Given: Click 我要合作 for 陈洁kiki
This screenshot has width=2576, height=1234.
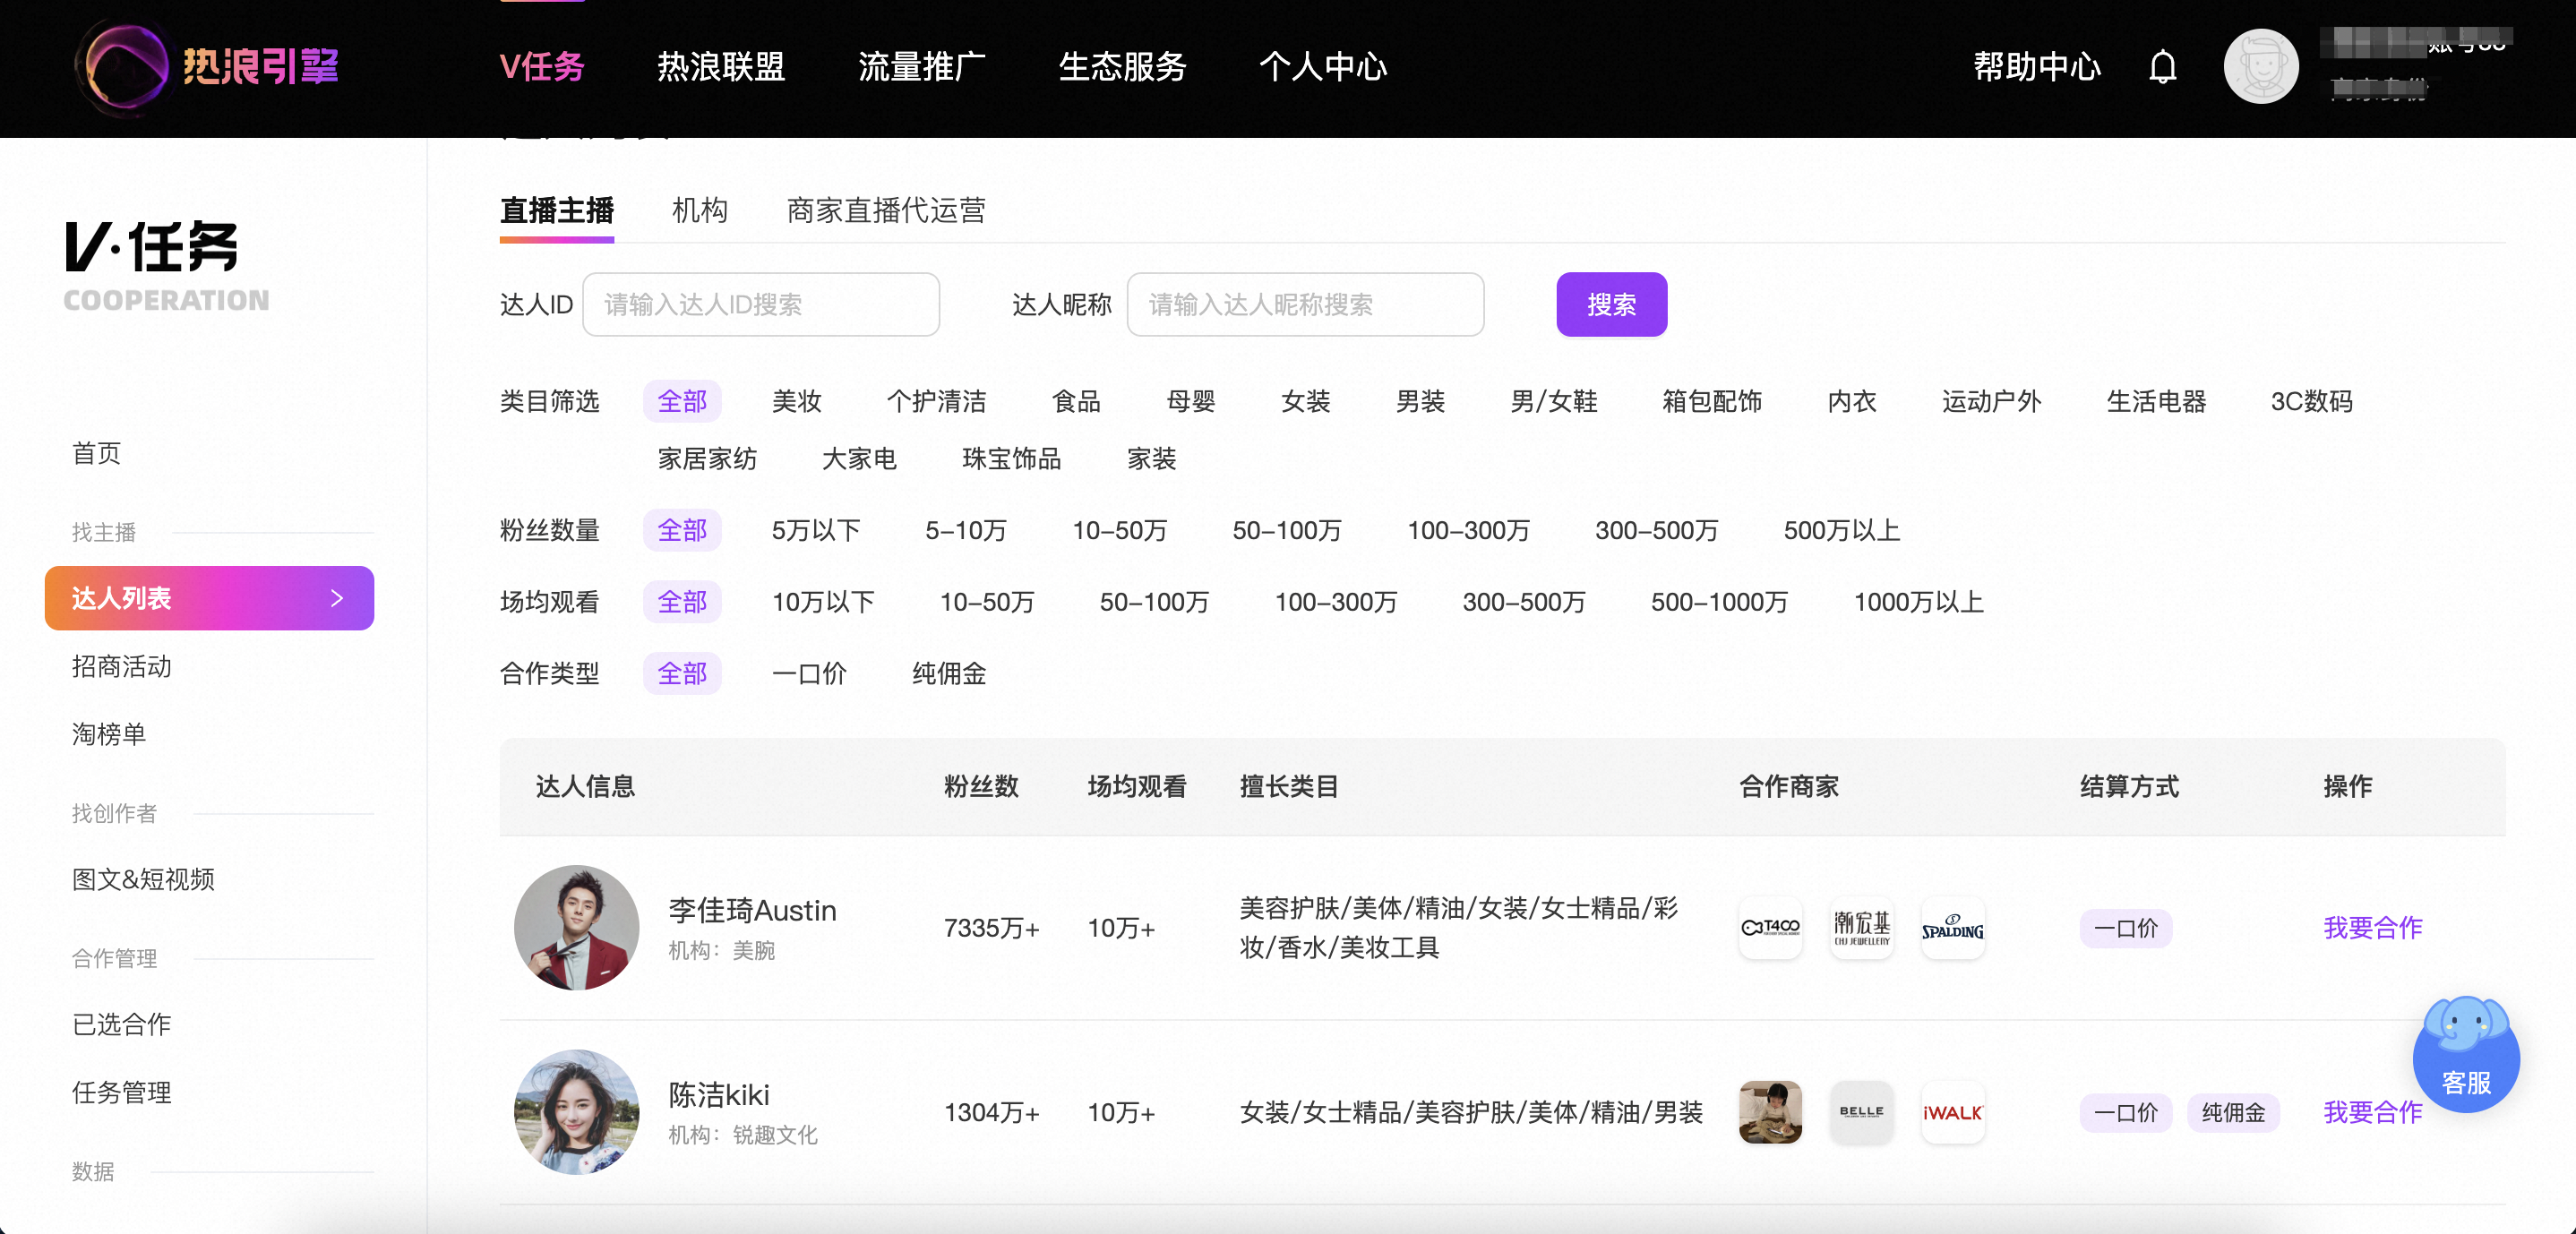Looking at the screenshot, I should click(x=2372, y=1111).
